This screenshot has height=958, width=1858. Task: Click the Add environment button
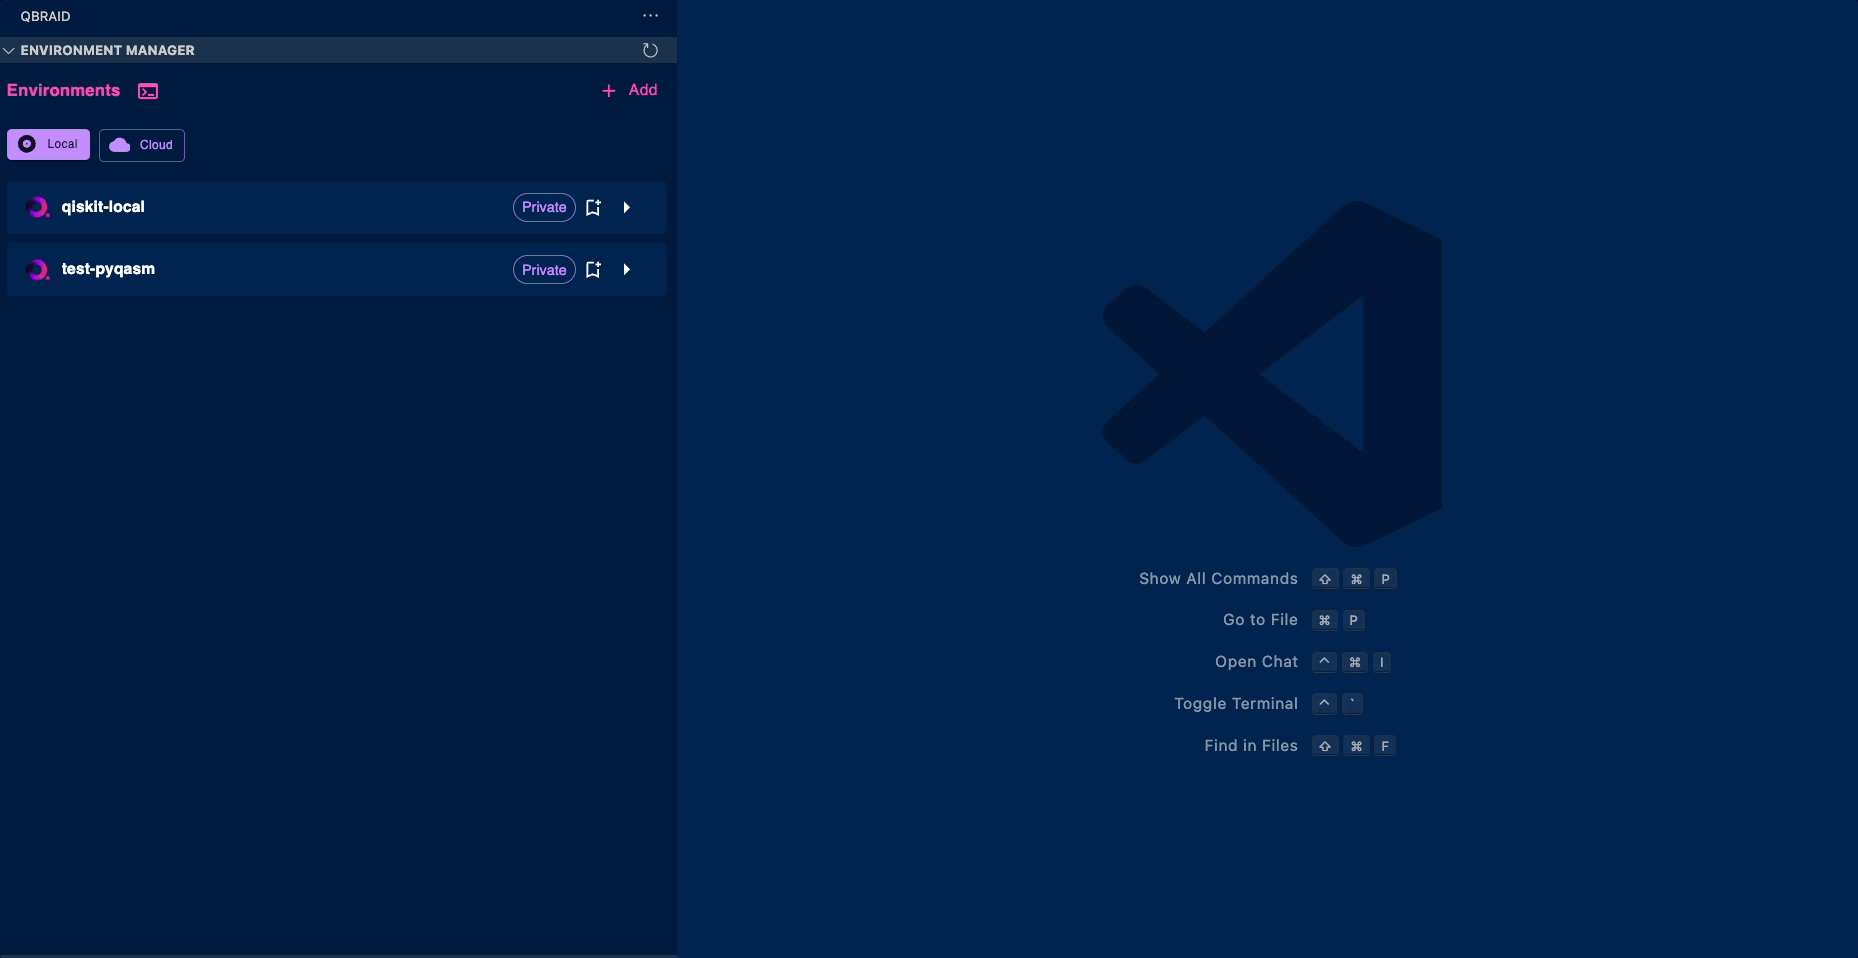point(629,90)
